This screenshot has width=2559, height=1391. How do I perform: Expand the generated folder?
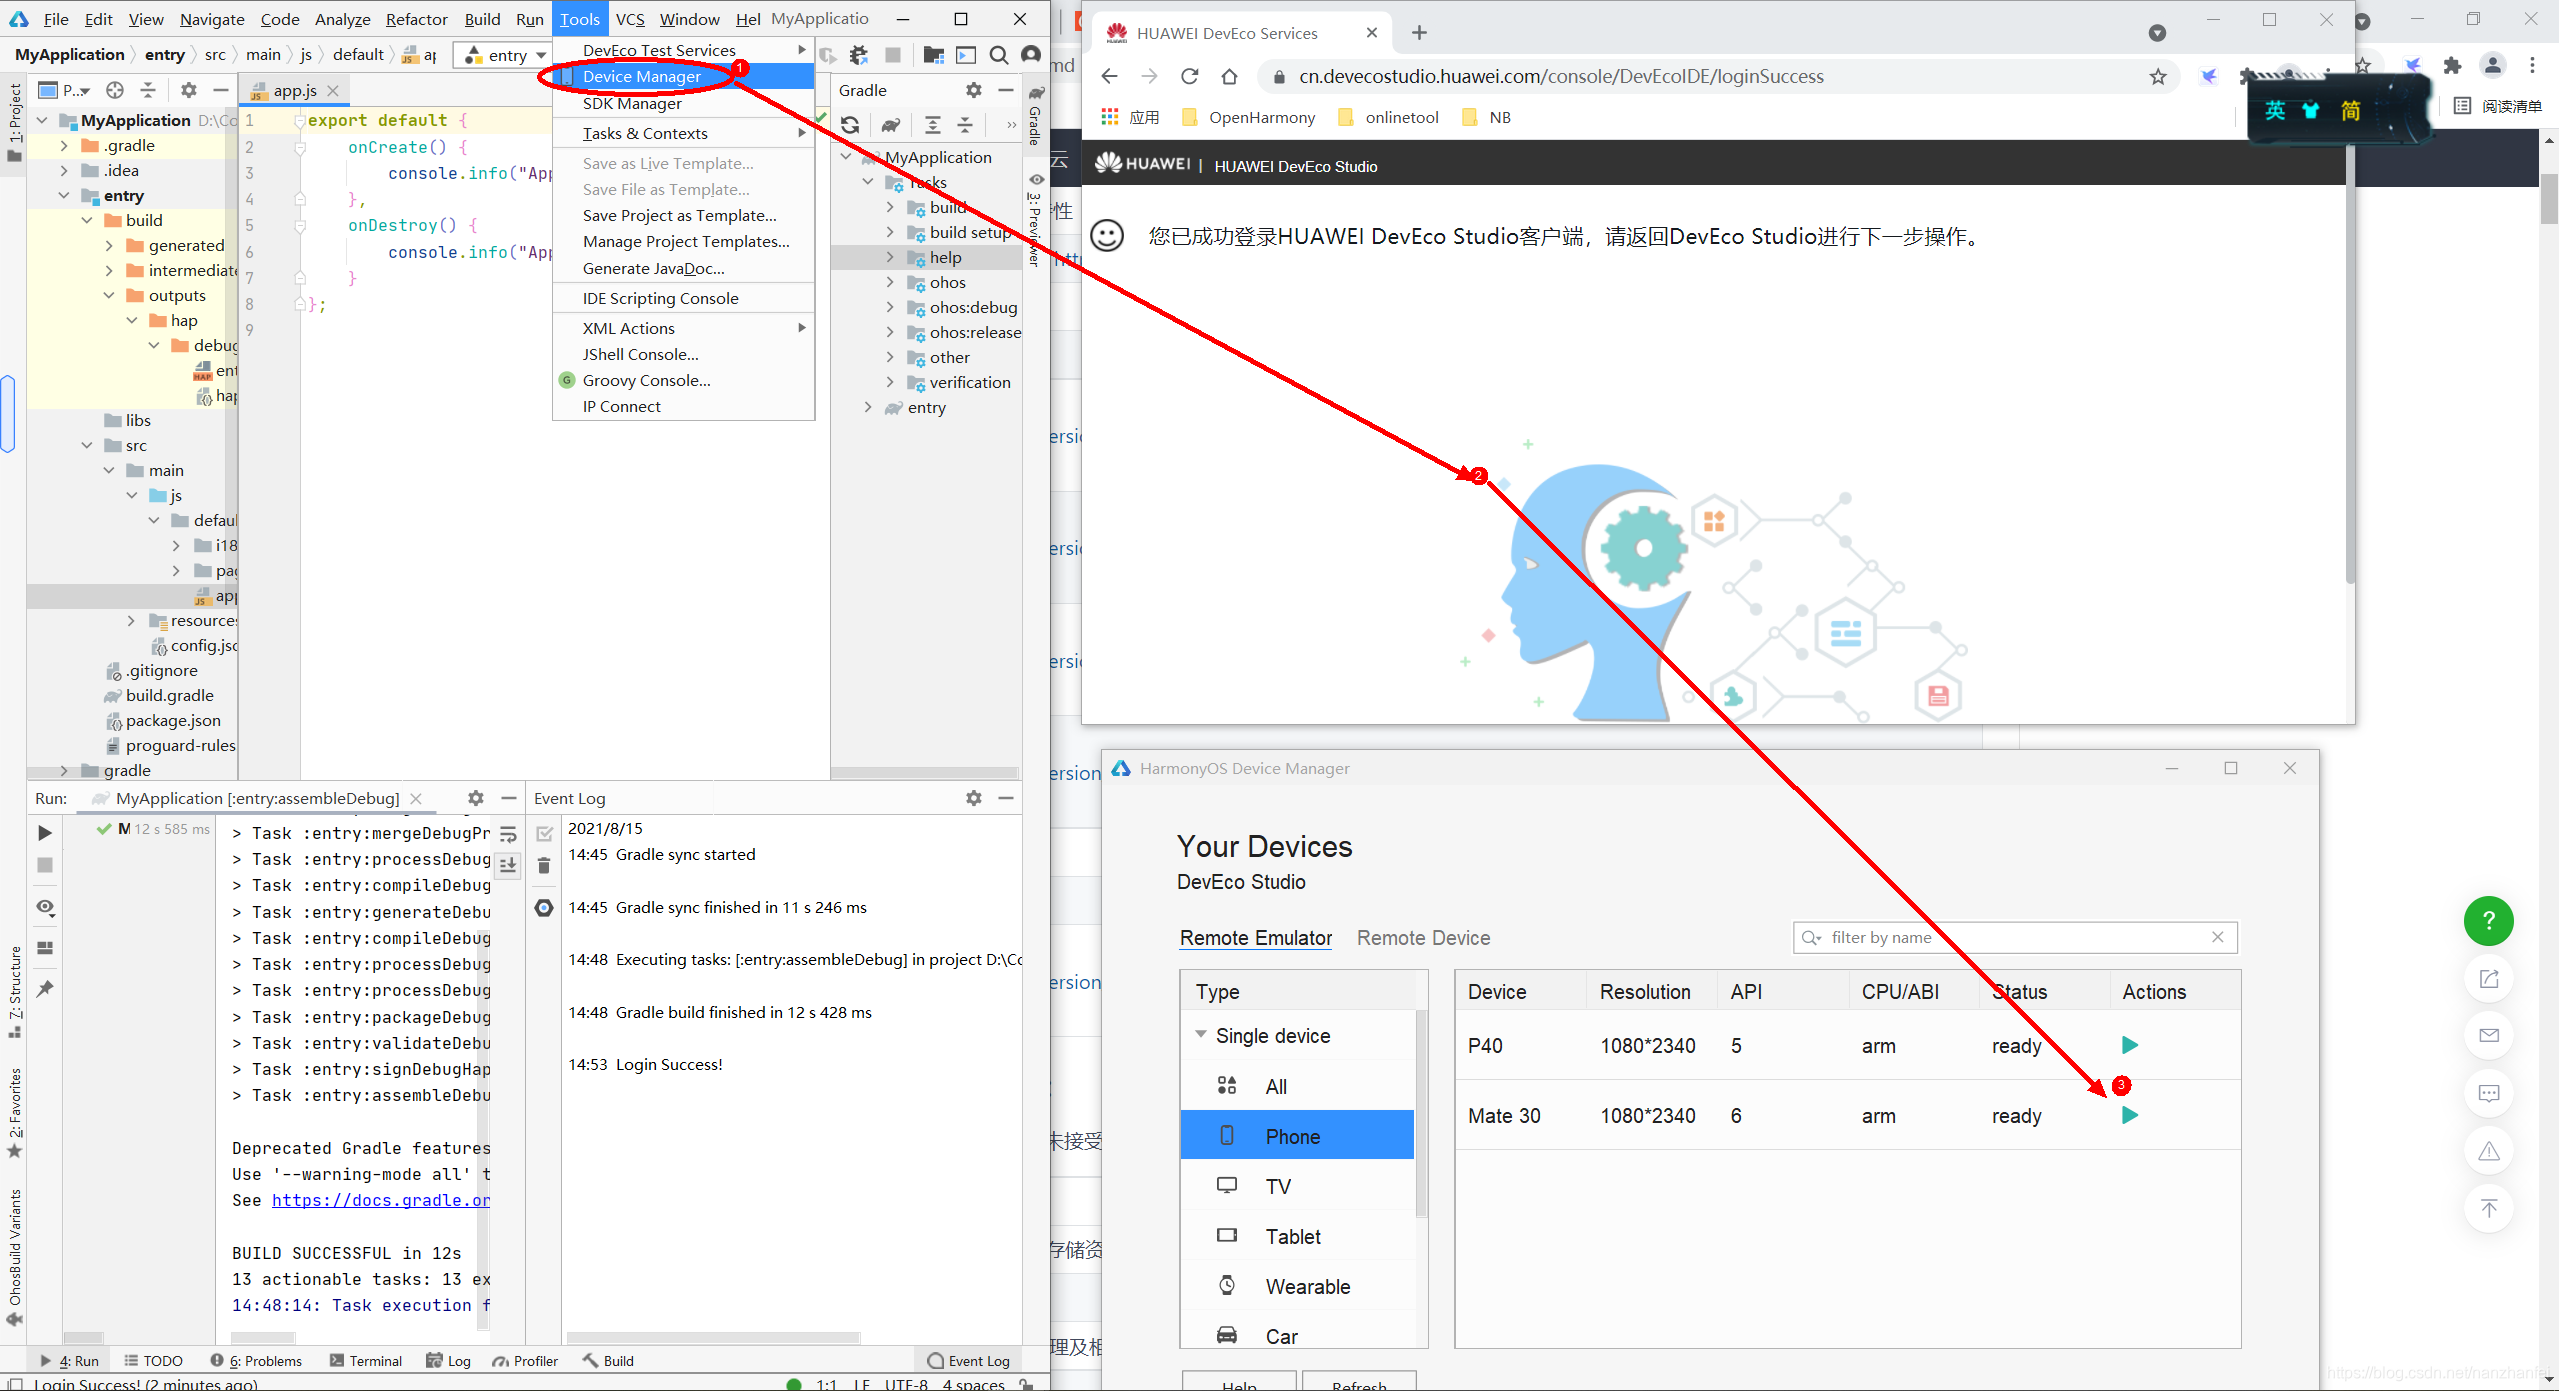pos(110,245)
